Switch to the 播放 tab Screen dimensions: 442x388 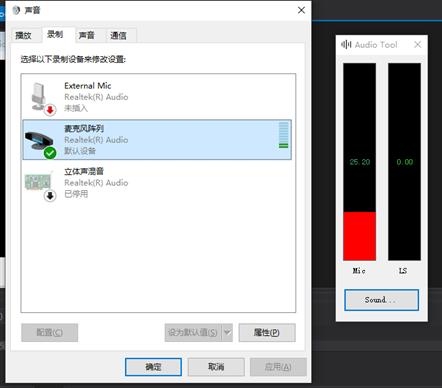(x=23, y=35)
